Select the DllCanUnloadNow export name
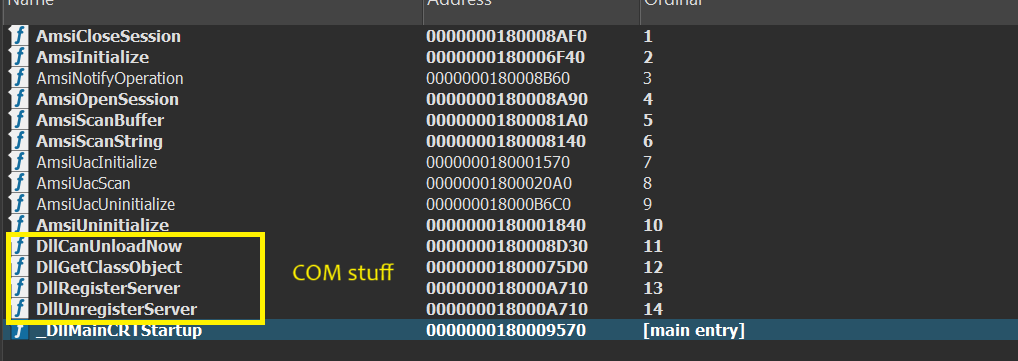This screenshot has height=361, width=1018. click(109, 246)
